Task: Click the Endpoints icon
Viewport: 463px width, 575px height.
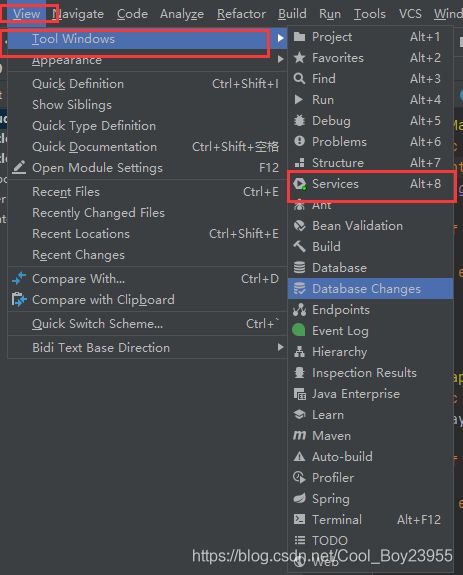Action: pos(300,310)
